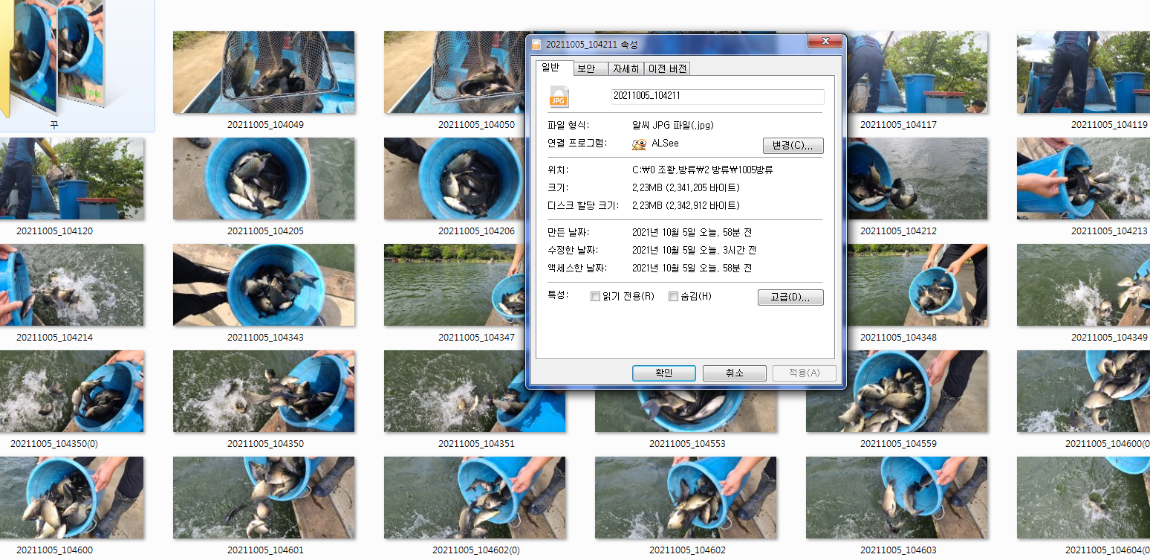Select thumbnail 20211005_104601
This screenshot has height=560, width=1150.
[x=263, y=498]
